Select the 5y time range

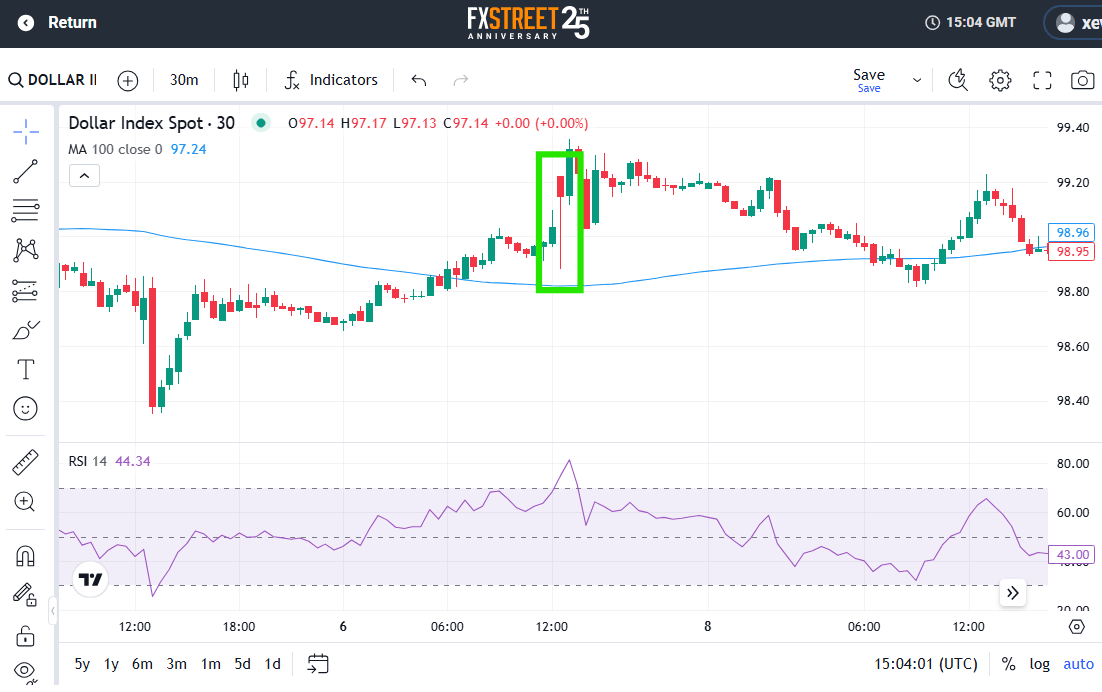coord(82,664)
